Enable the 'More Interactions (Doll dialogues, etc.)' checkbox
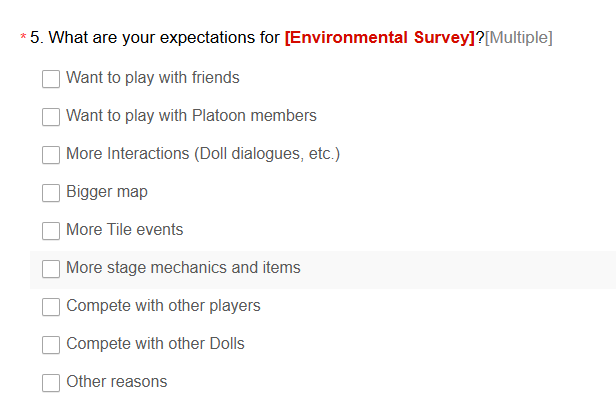Image resolution: width=616 pixels, height=409 pixels. pyautogui.click(x=51, y=155)
